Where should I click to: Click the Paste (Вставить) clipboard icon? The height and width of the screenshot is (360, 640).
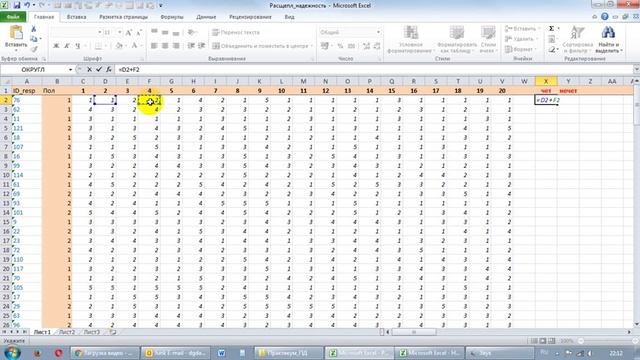(16, 33)
